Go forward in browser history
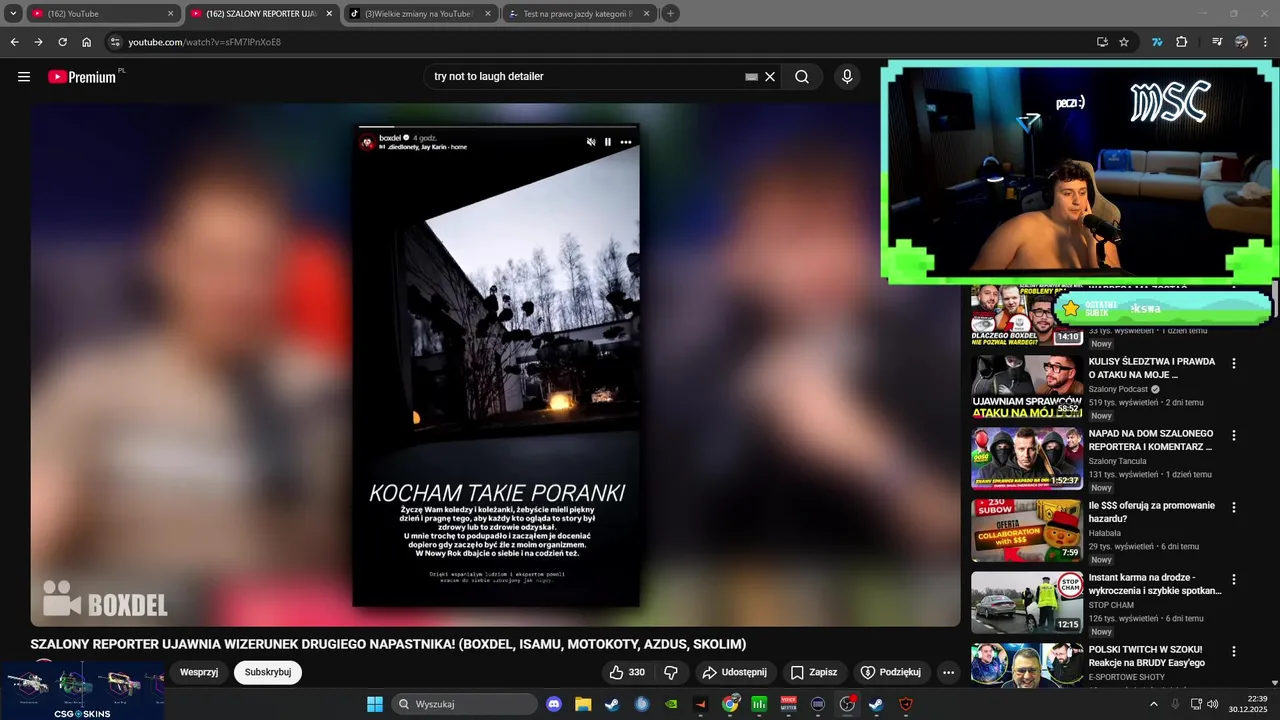 point(38,42)
